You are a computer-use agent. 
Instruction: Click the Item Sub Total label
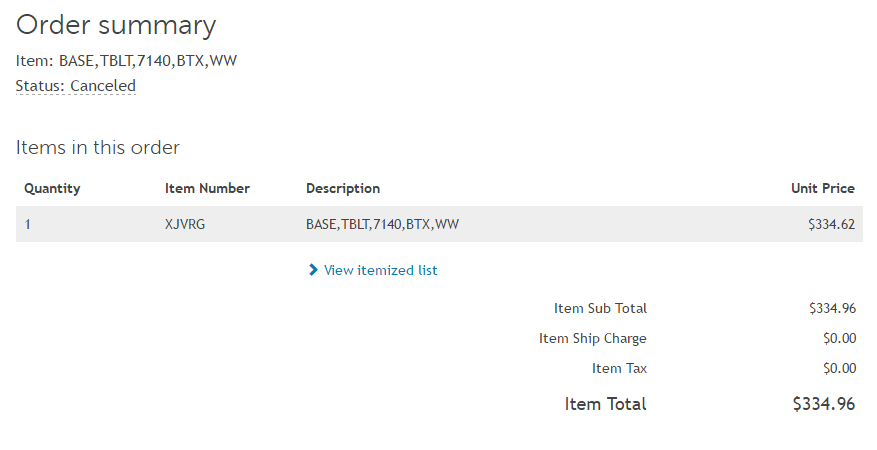600,308
